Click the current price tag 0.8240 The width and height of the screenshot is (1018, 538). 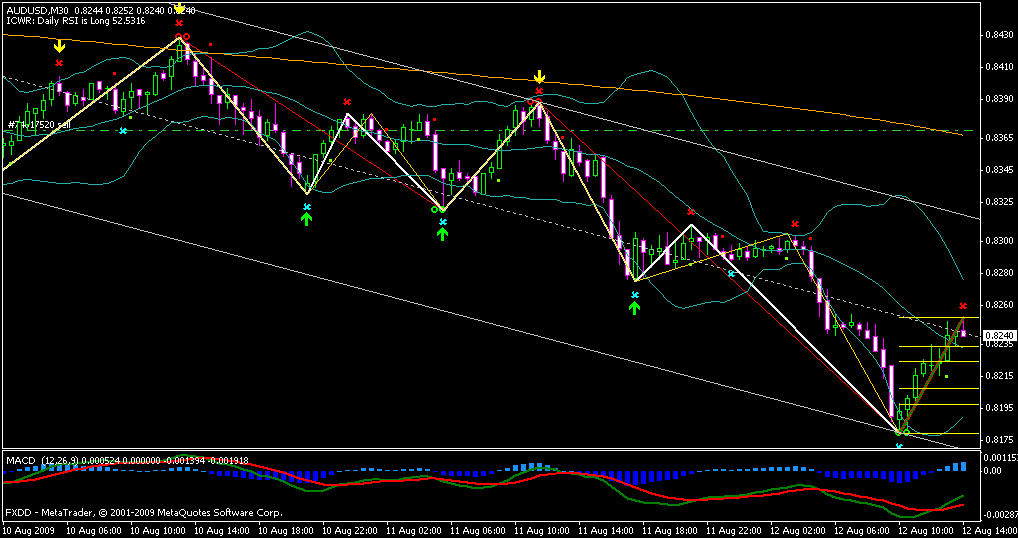tap(998, 336)
